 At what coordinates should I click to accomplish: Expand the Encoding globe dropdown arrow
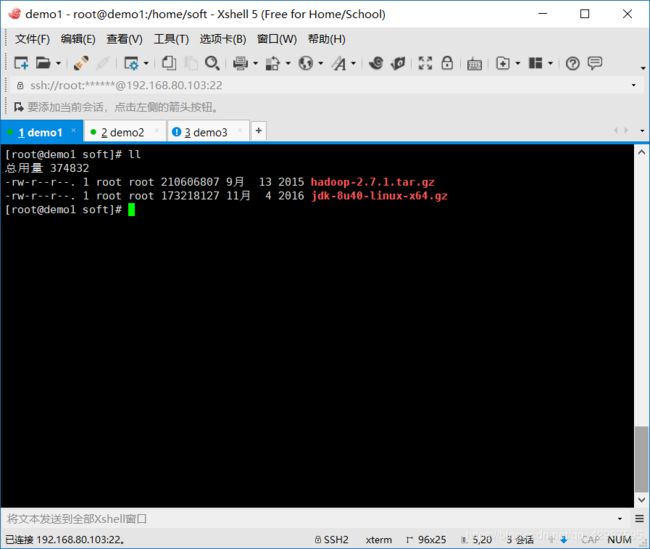[320, 63]
